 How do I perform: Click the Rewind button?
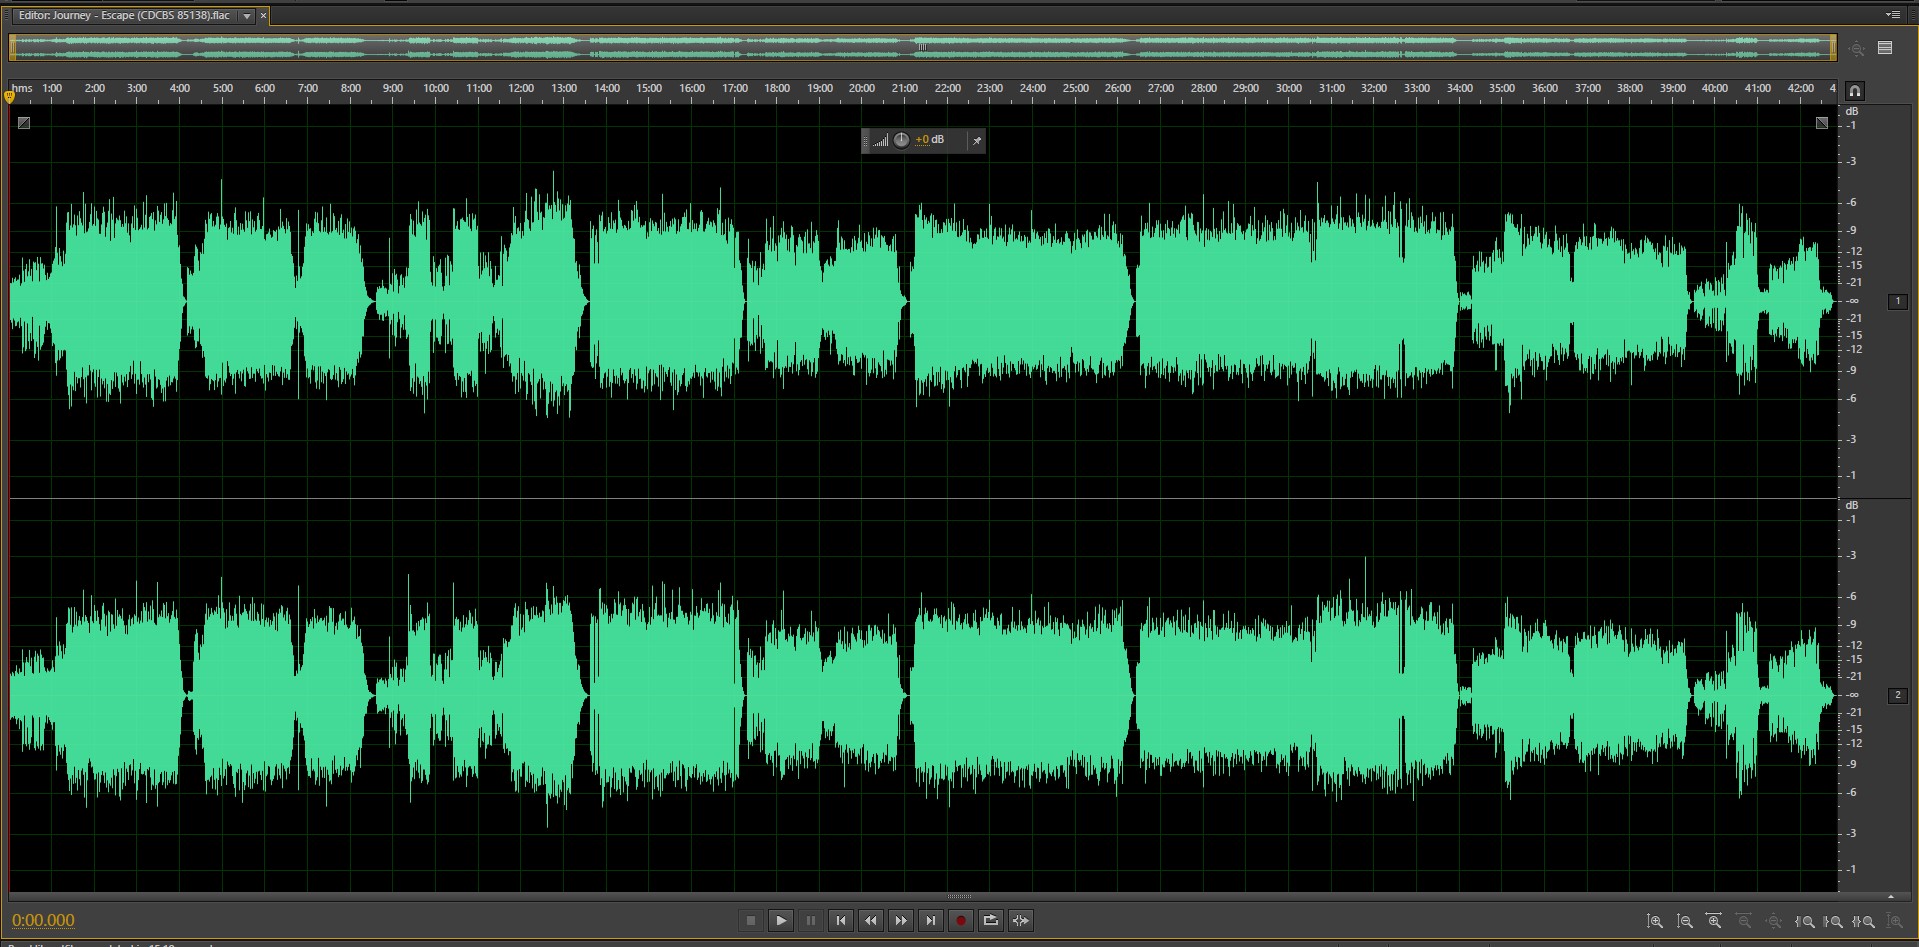(871, 920)
